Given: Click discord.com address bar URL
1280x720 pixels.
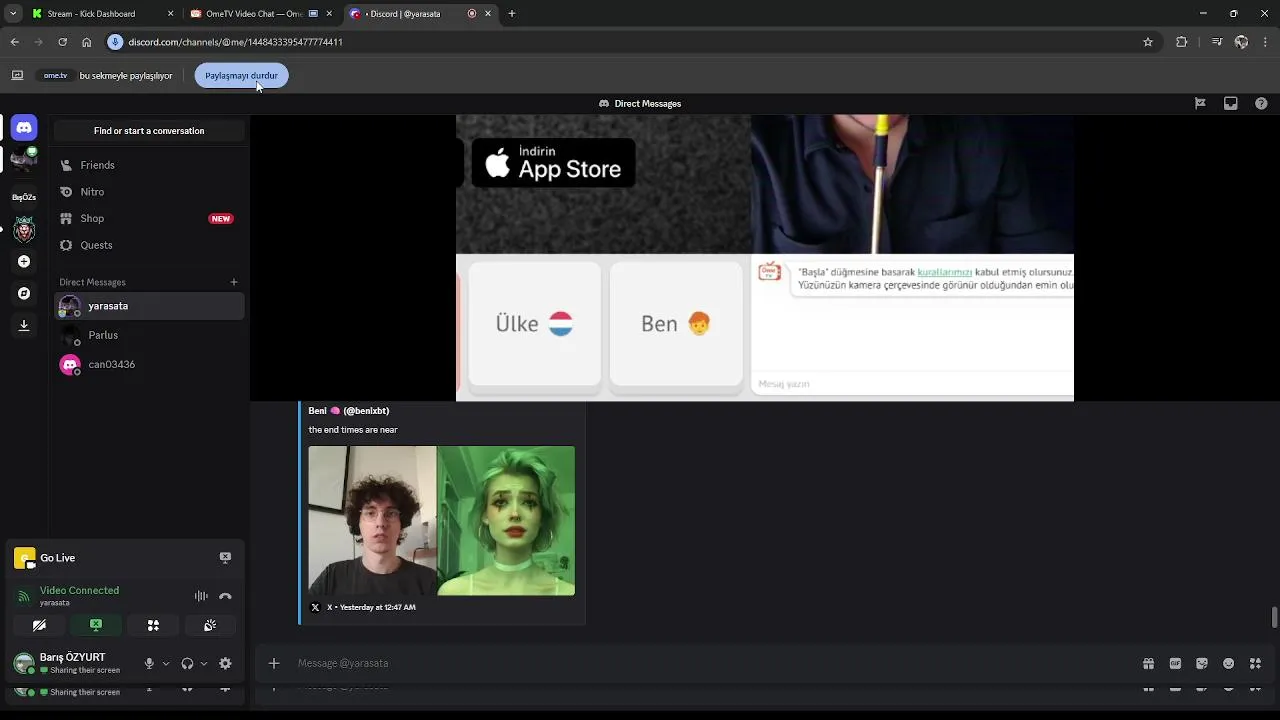Looking at the screenshot, I should click(235, 42).
